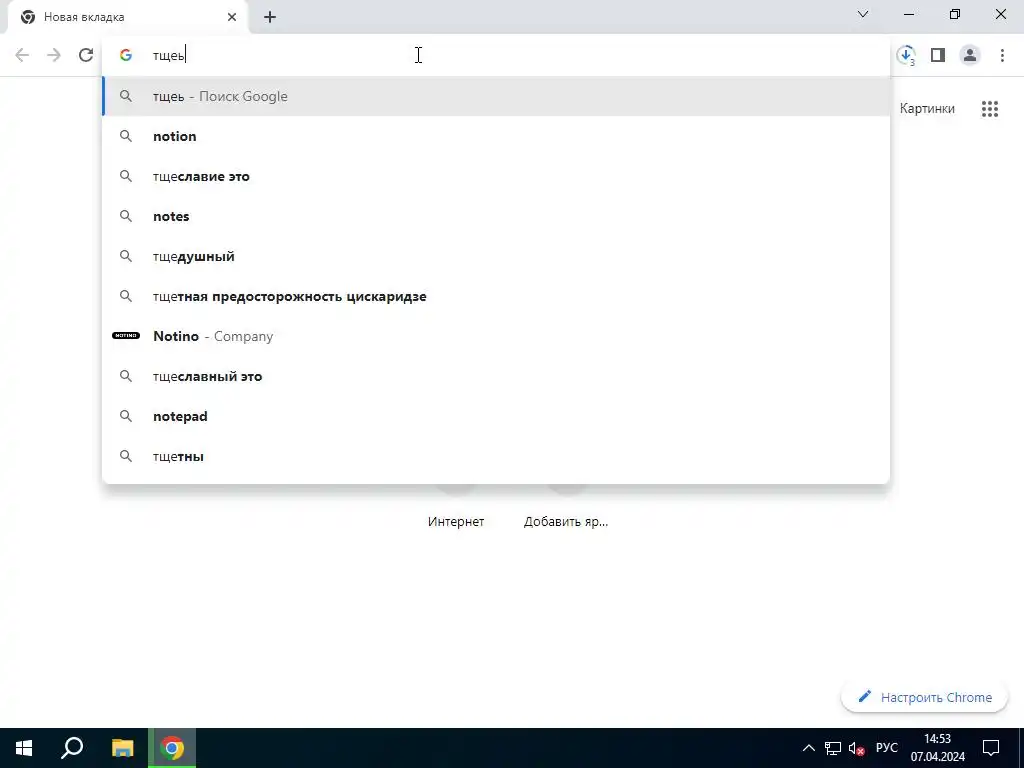Open the Google apps grid icon
1024x768 pixels.
point(989,109)
